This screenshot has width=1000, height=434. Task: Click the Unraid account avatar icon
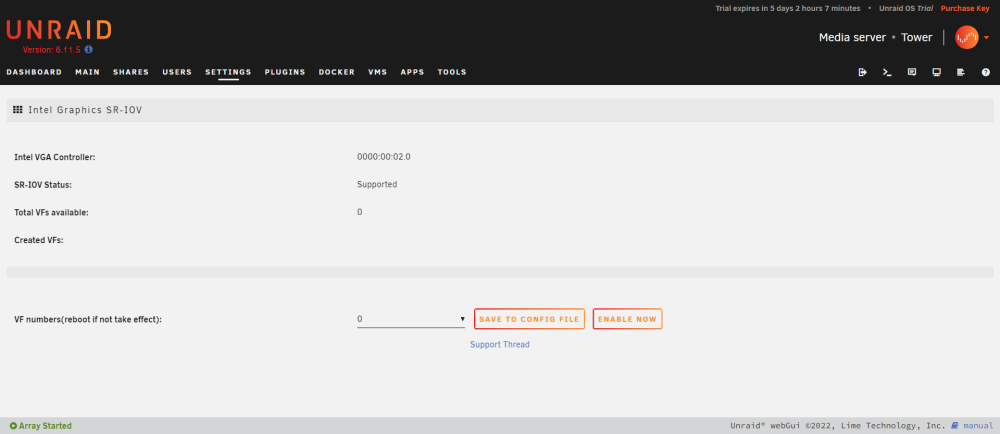tap(966, 38)
